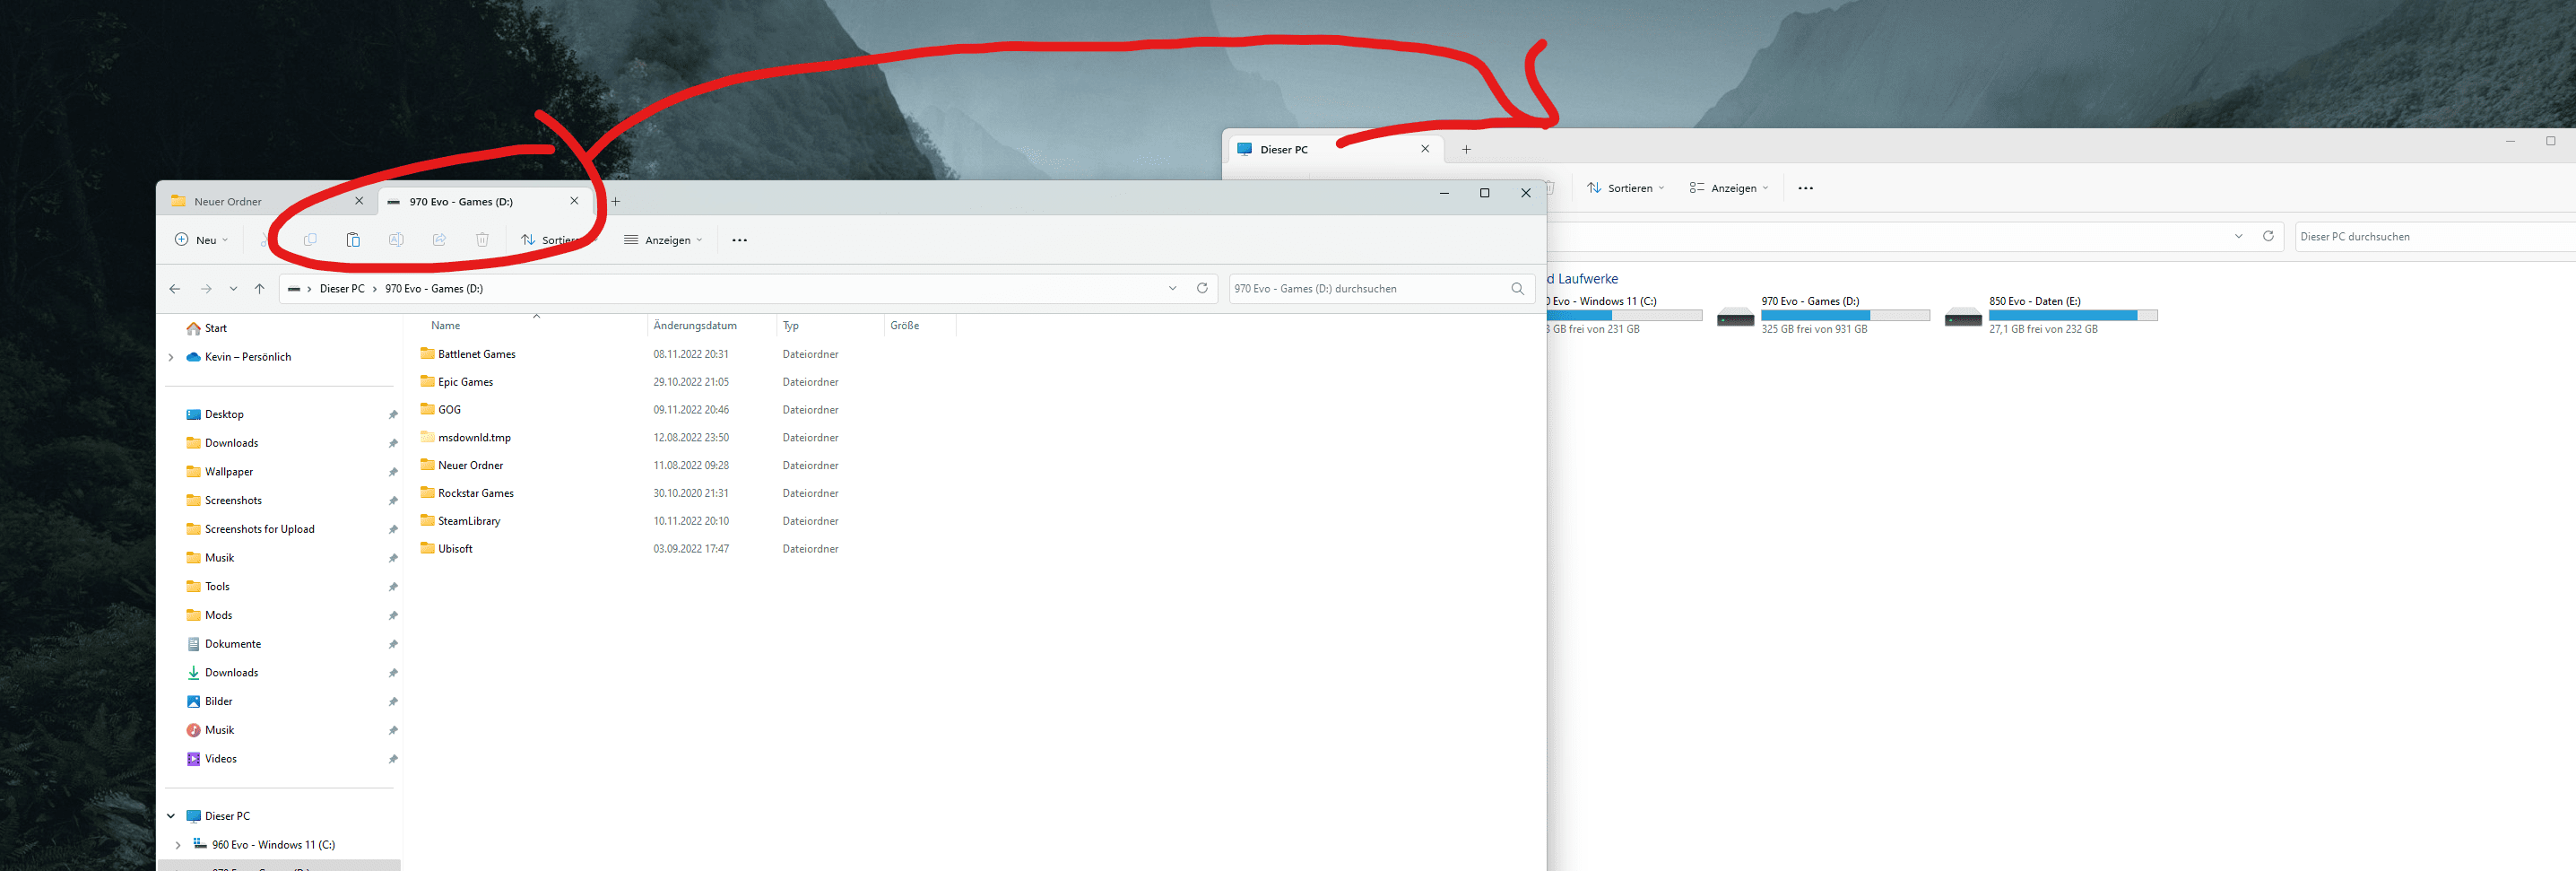
Task: Open the recent locations chevron beside forward arrow
Action: click(x=233, y=289)
